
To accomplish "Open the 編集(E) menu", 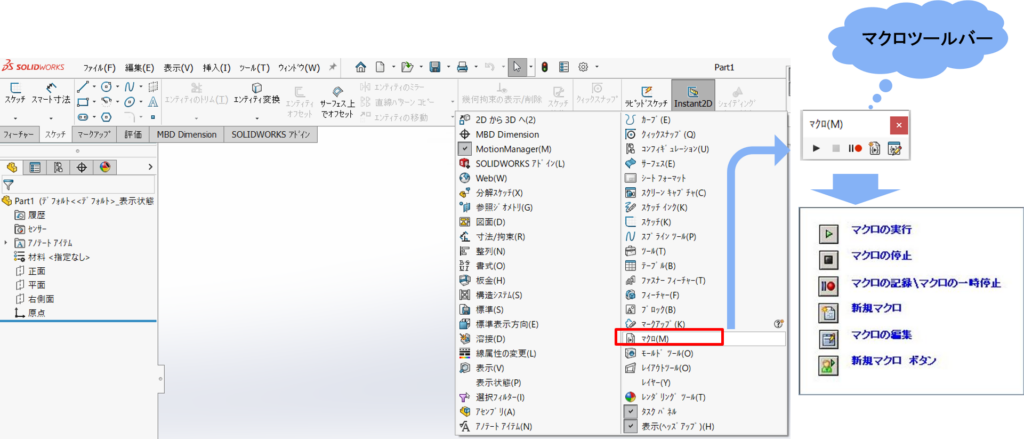I will pyautogui.click(x=139, y=67).
